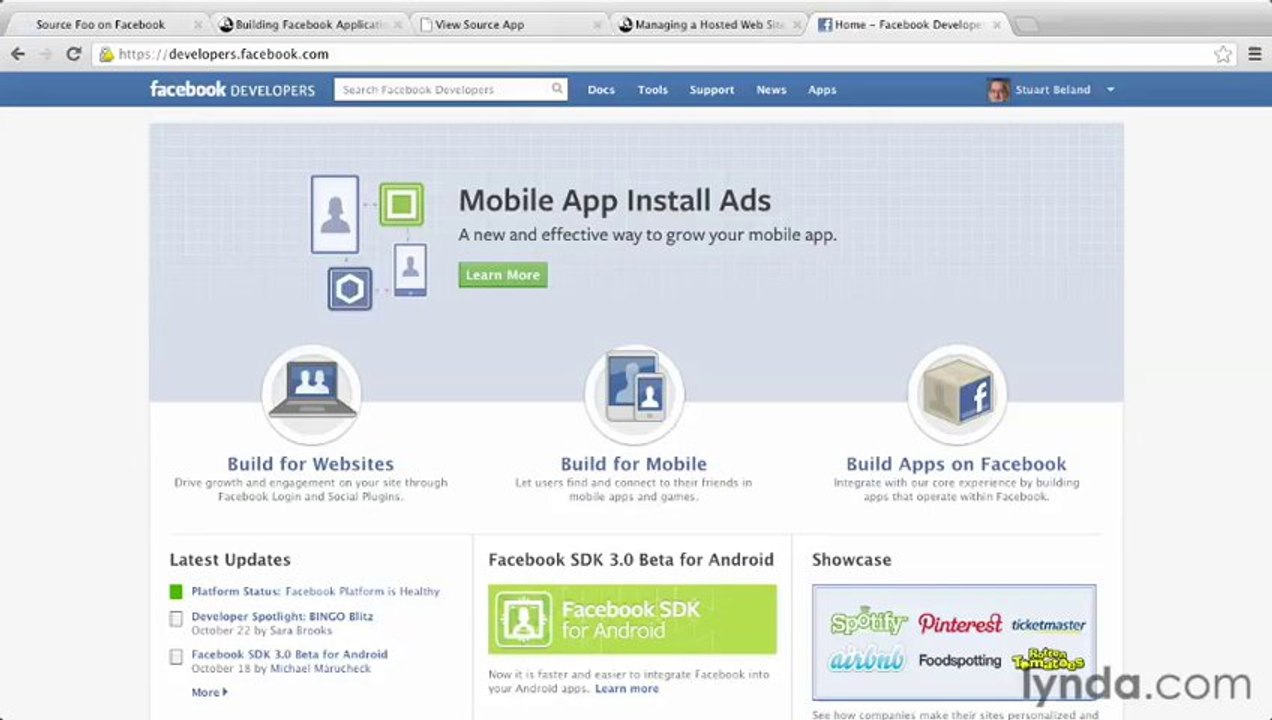Open the Chrome menu icon

point(1254,54)
